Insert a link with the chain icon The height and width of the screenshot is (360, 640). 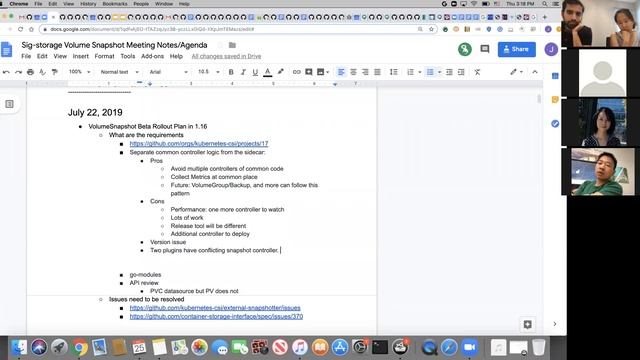coord(297,72)
